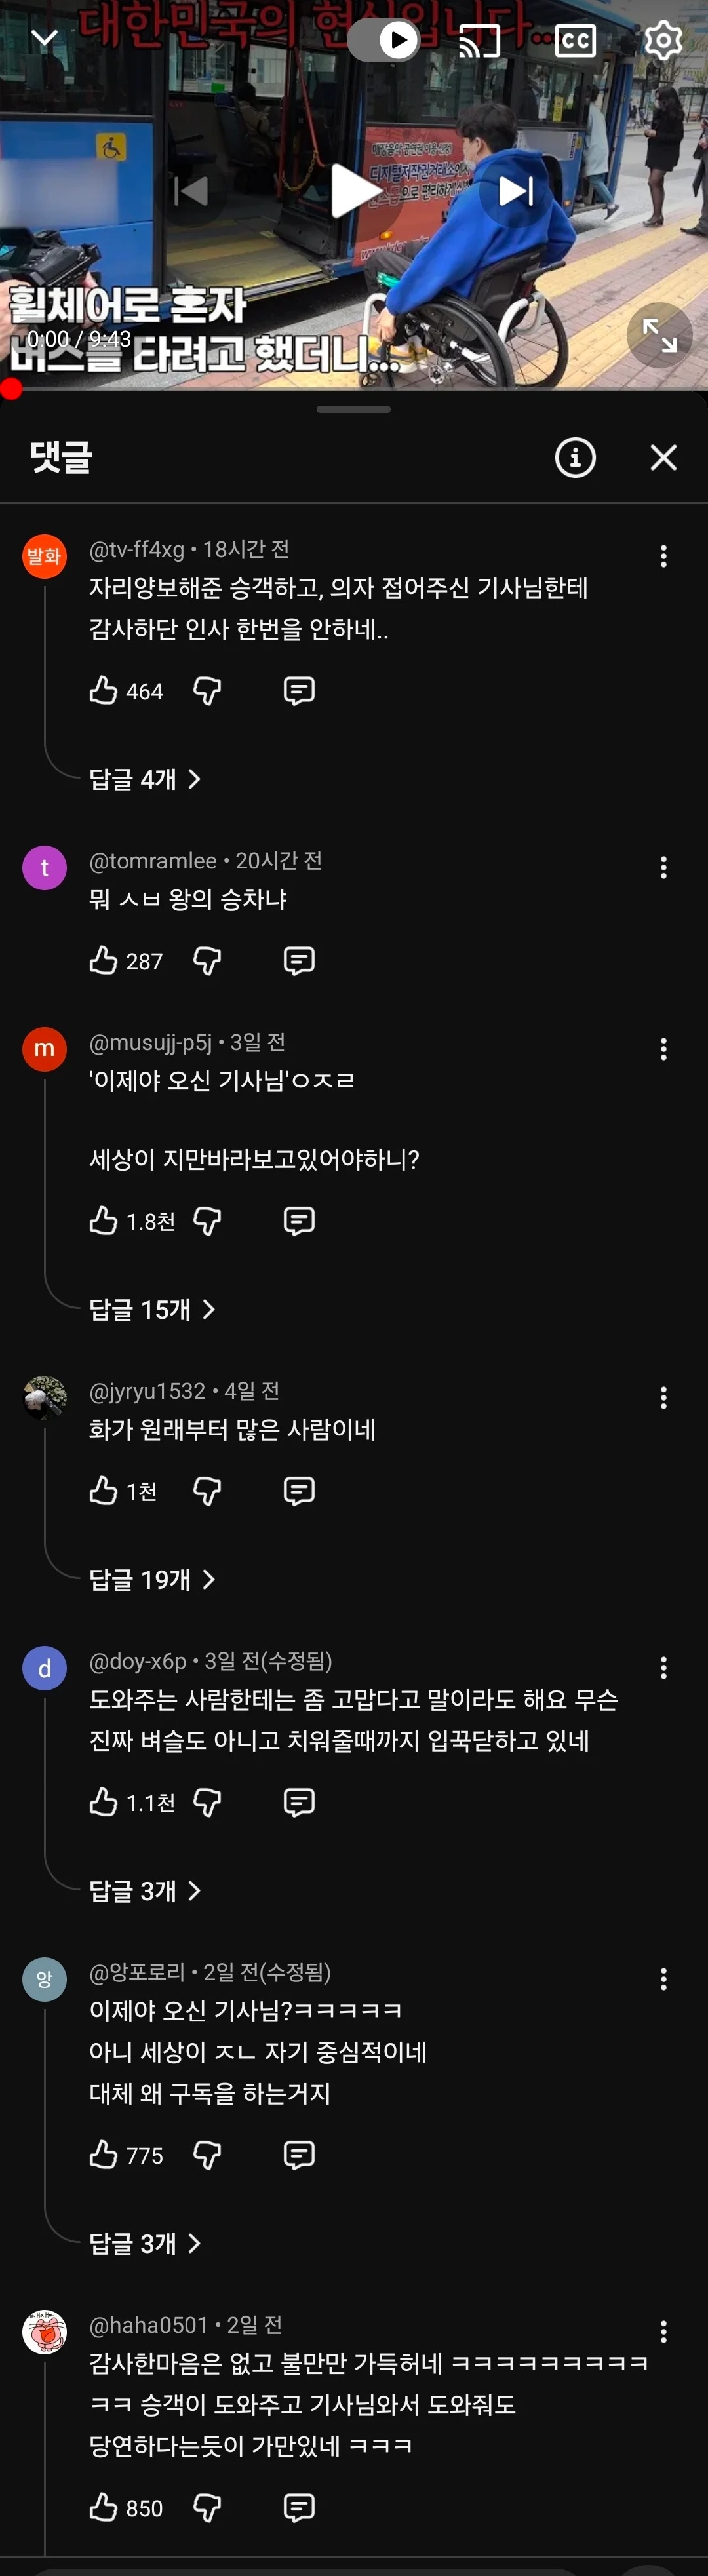Open the @앙포로리 channel username link

click(137, 1972)
